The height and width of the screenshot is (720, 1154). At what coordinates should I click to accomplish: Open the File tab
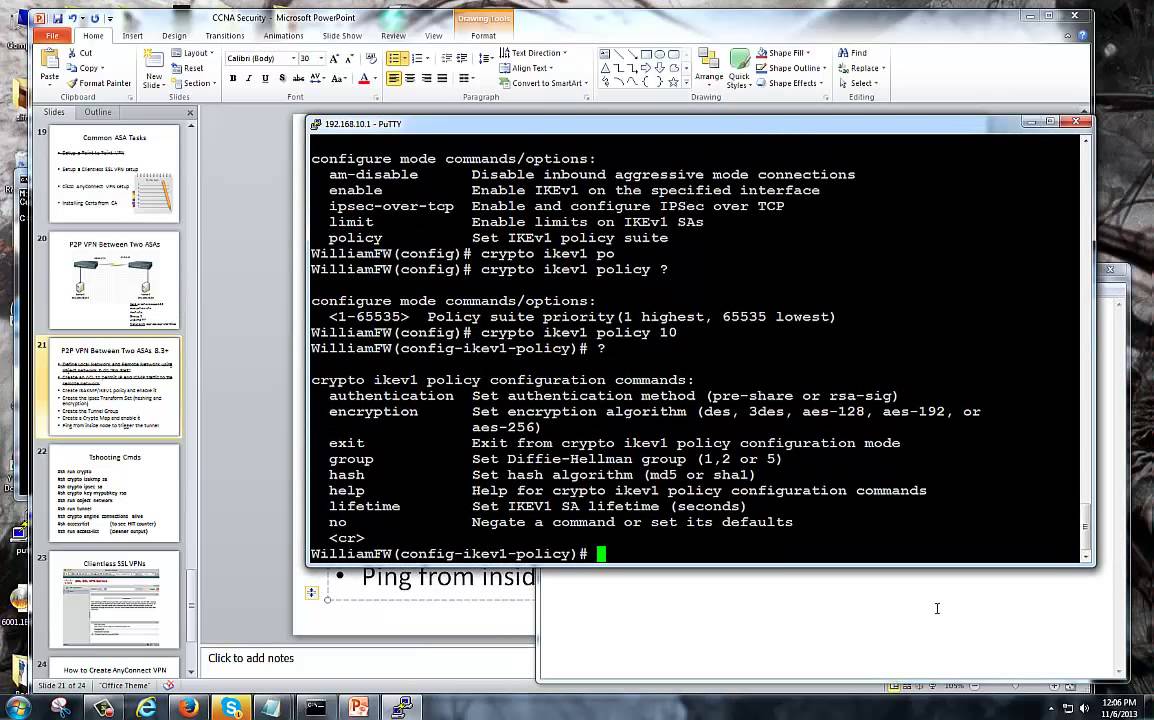[52, 35]
